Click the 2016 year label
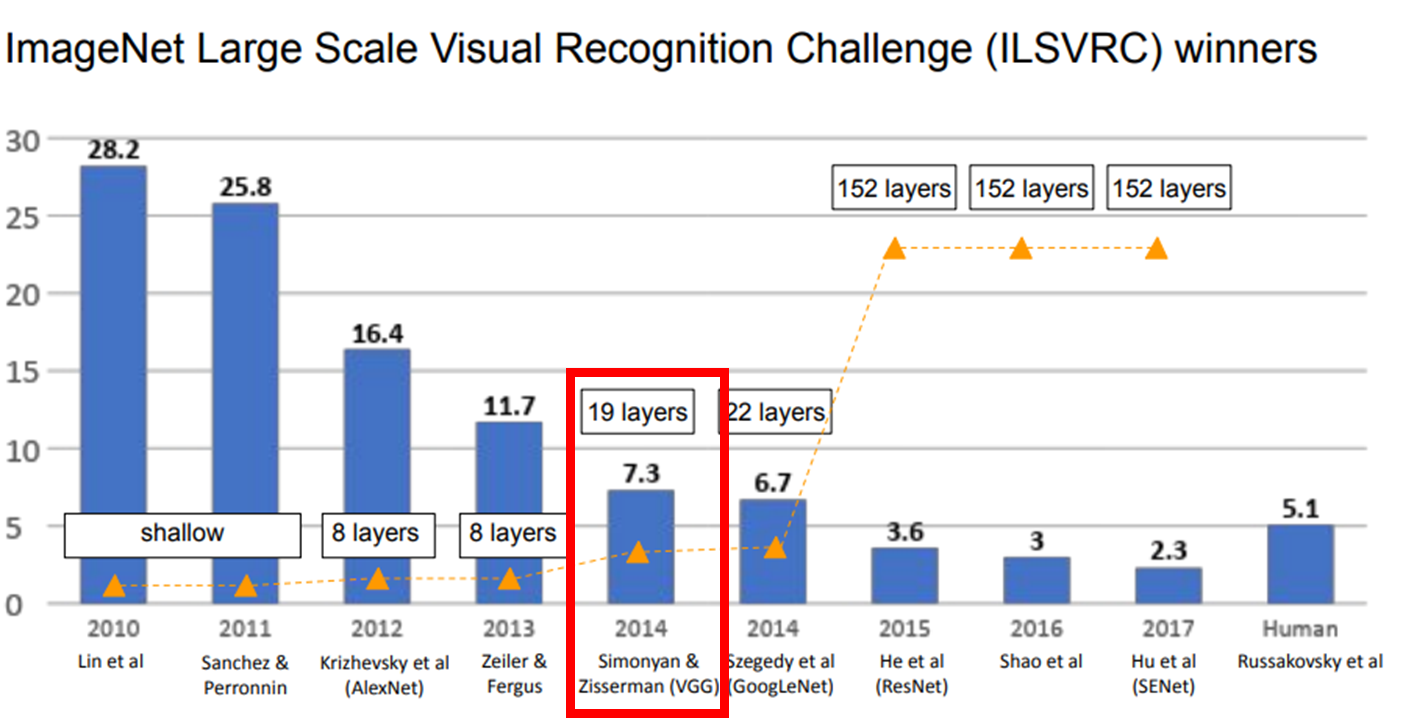The width and height of the screenshot is (1403, 718). (x=1037, y=629)
